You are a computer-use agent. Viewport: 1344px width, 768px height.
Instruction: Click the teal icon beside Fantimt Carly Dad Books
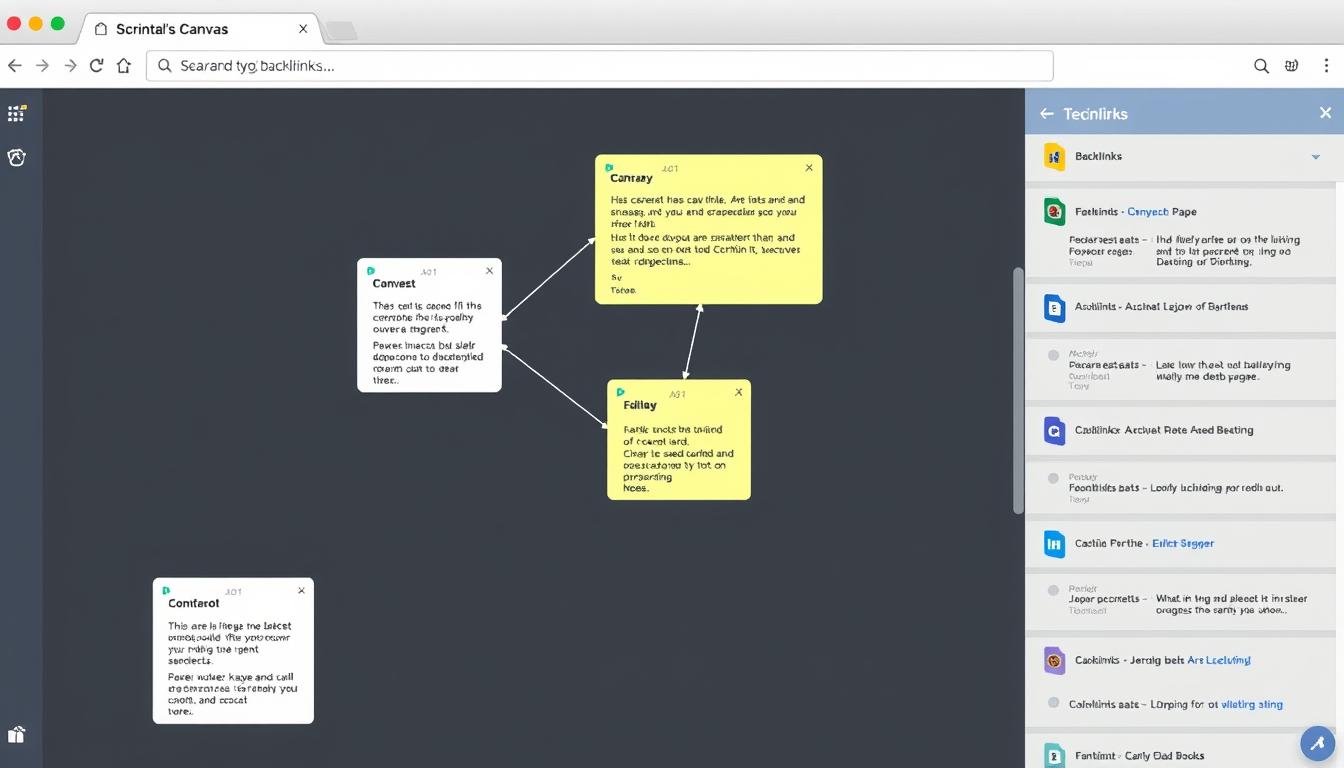click(x=1054, y=755)
